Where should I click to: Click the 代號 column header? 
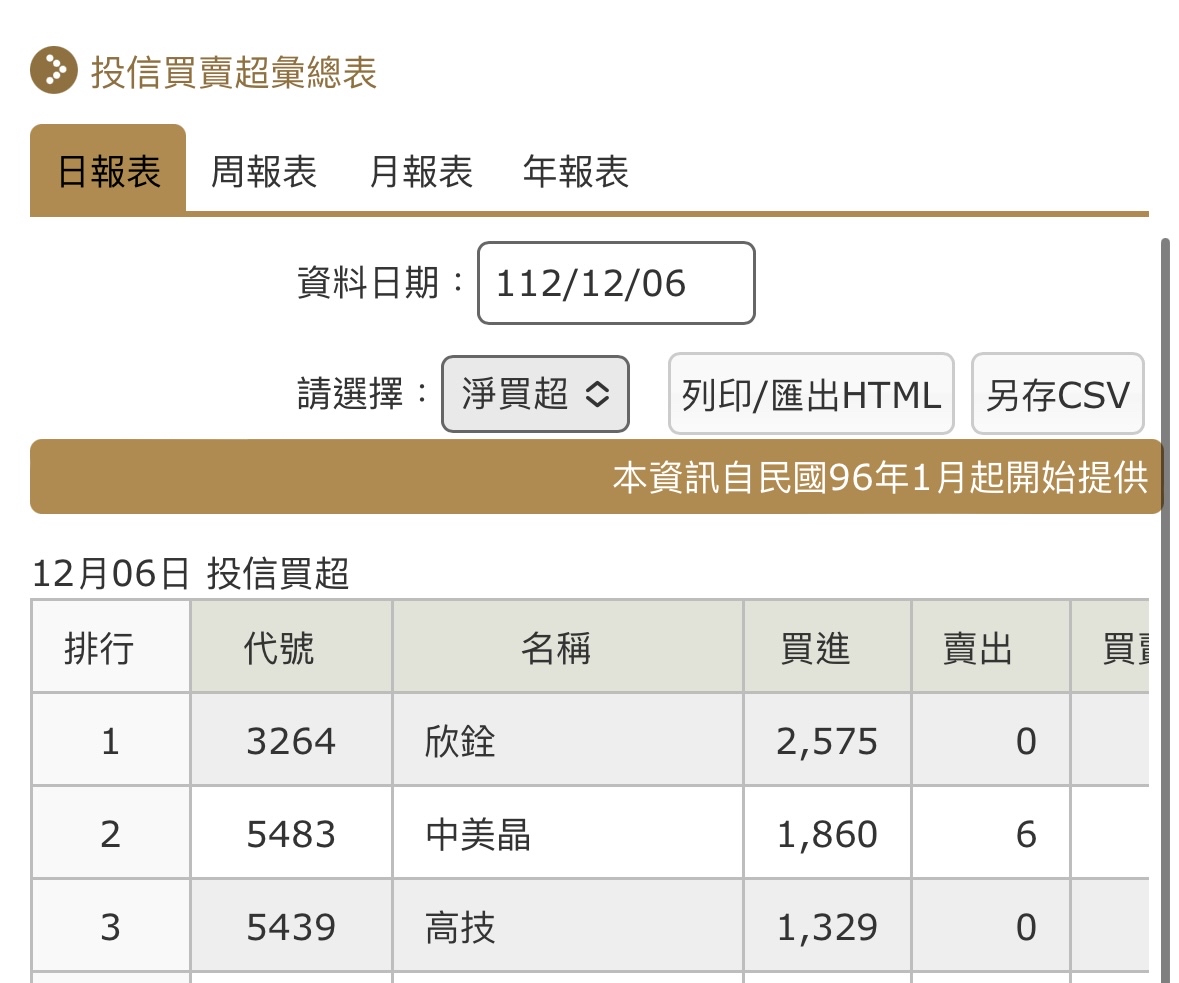[x=288, y=648]
